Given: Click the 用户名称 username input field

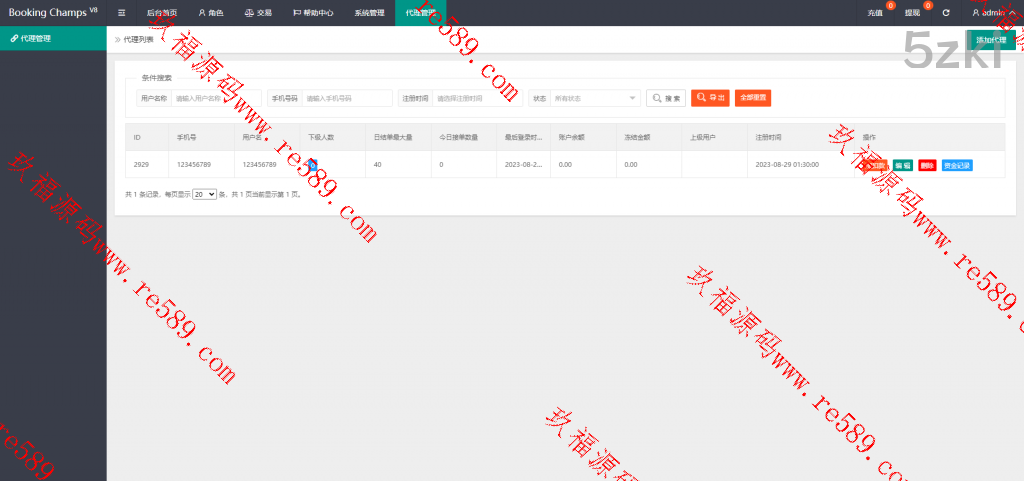Looking at the screenshot, I should click(215, 98).
